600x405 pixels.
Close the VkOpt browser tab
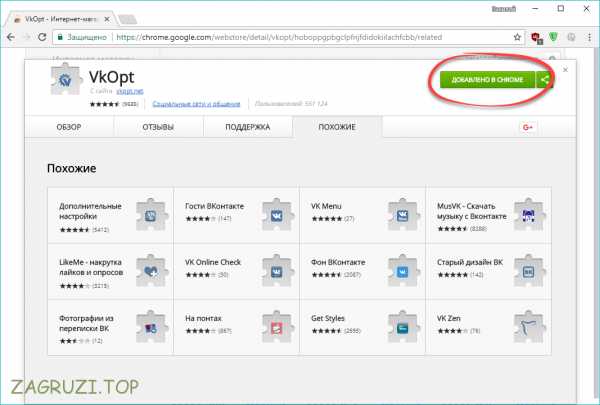(107, 19)
